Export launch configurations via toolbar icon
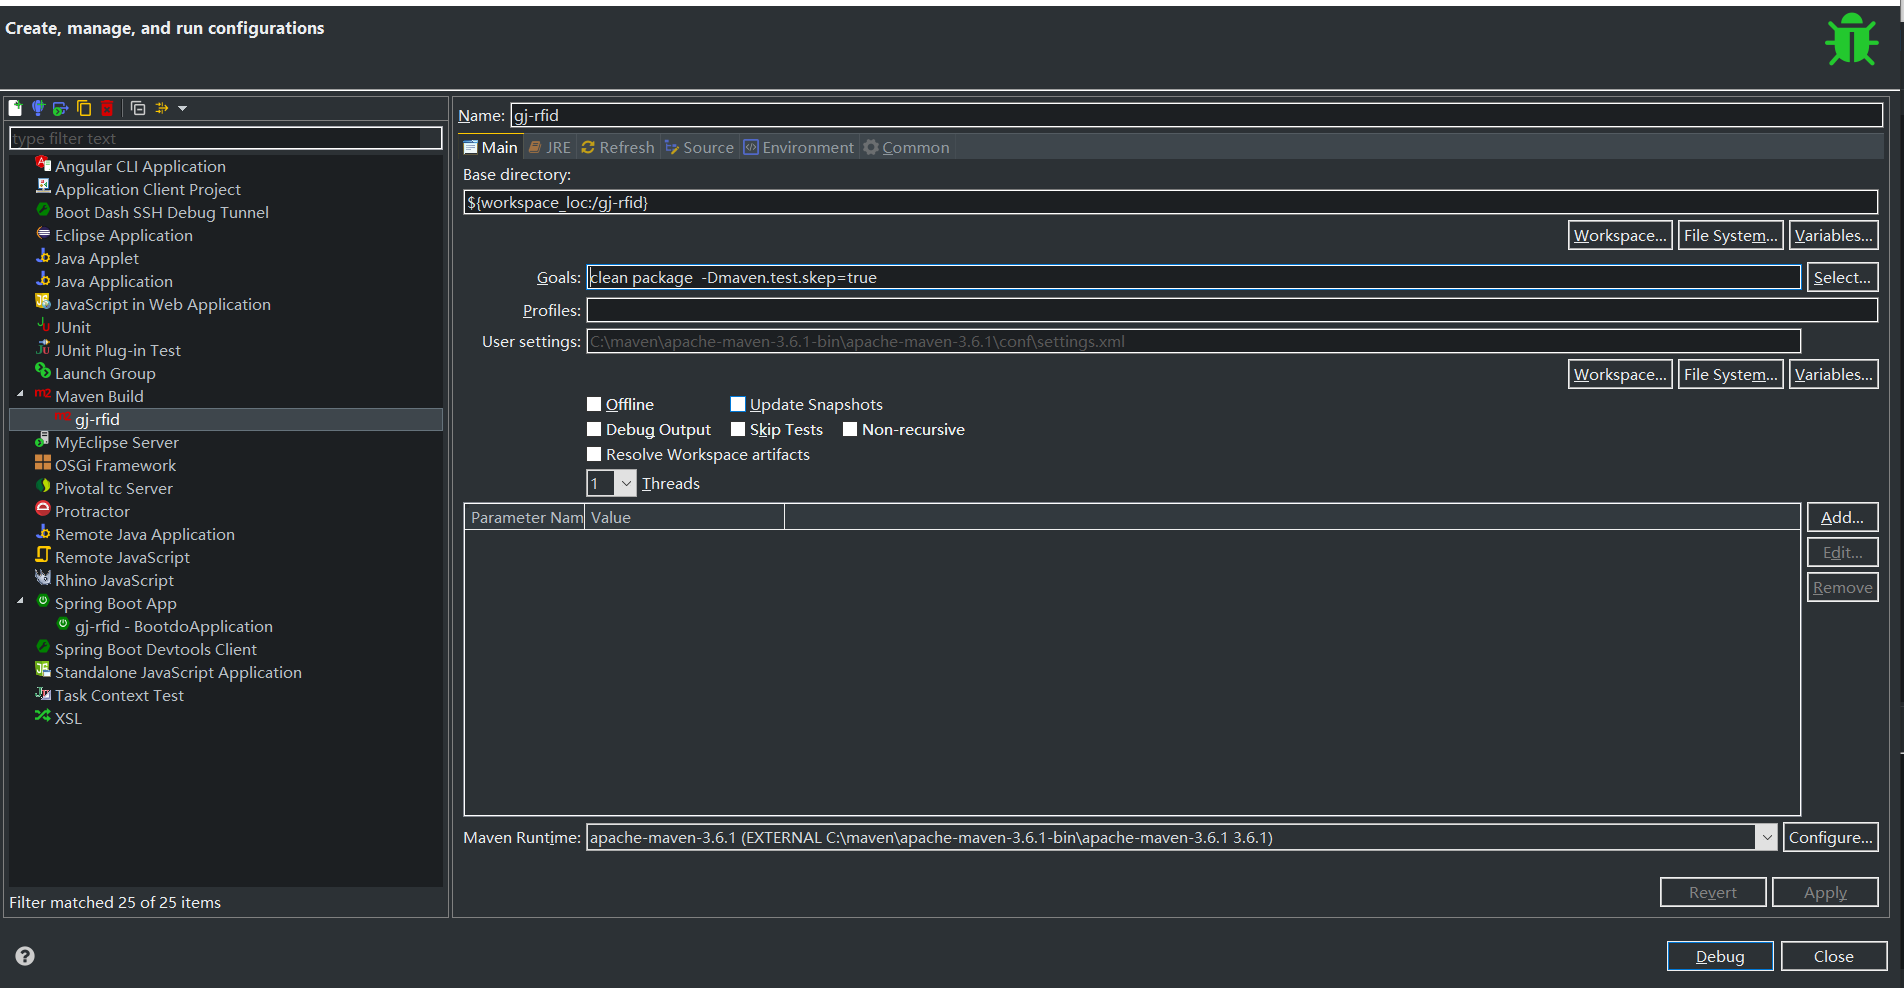1904x988 pixels. pyautogui.click(x=60, y=108)
